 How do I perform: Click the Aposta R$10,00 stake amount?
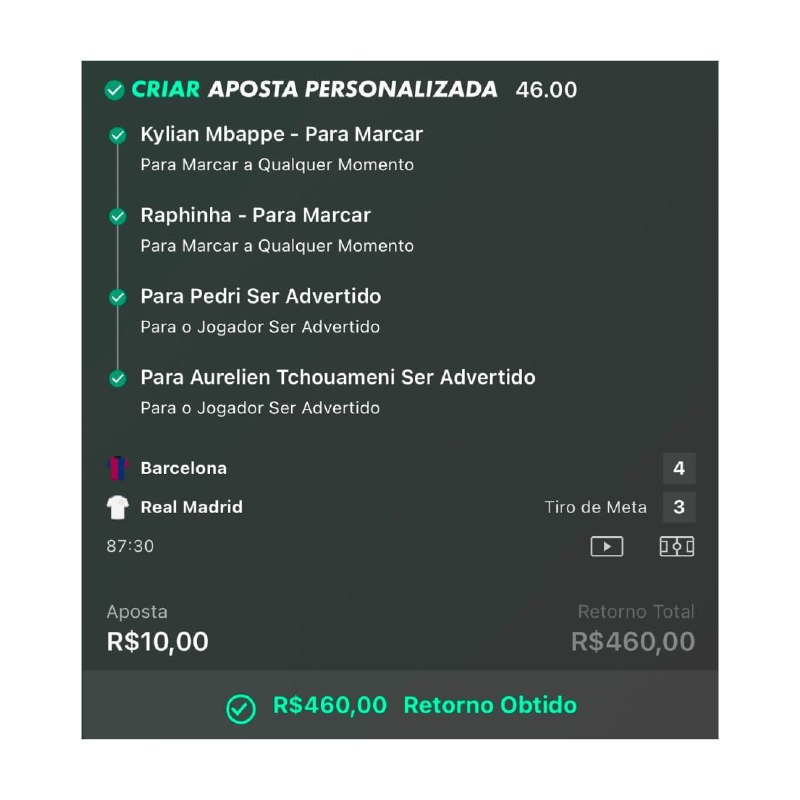coord(158,641)
